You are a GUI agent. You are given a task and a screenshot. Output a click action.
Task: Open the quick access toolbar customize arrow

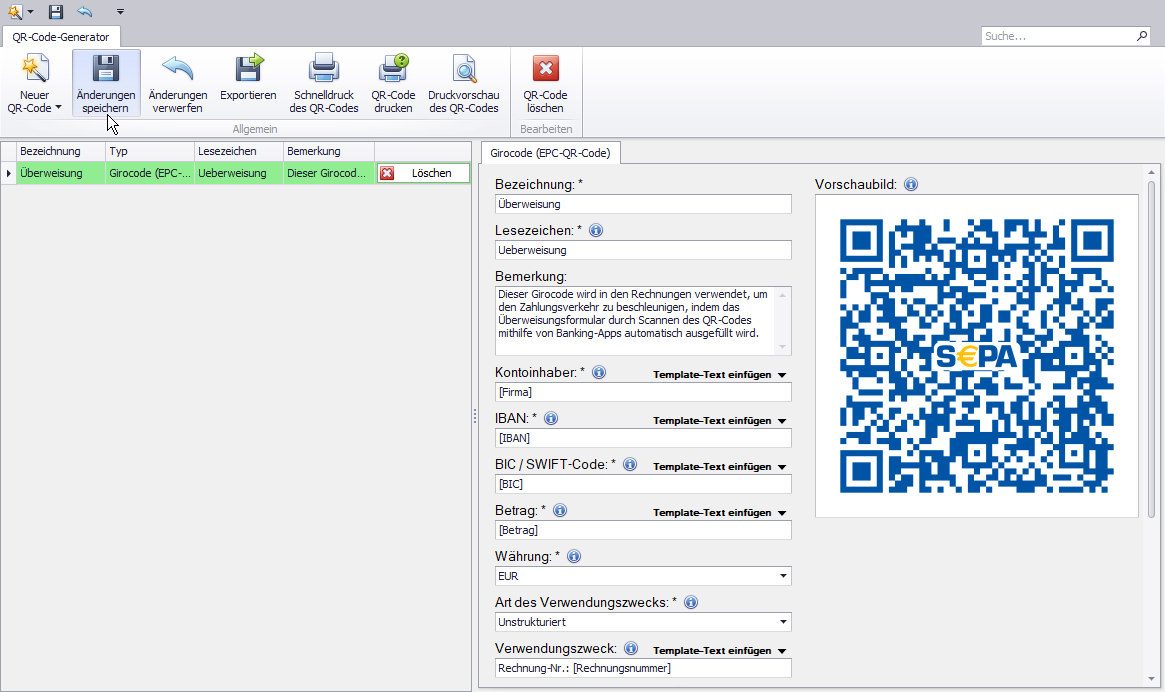click(120, 12)
